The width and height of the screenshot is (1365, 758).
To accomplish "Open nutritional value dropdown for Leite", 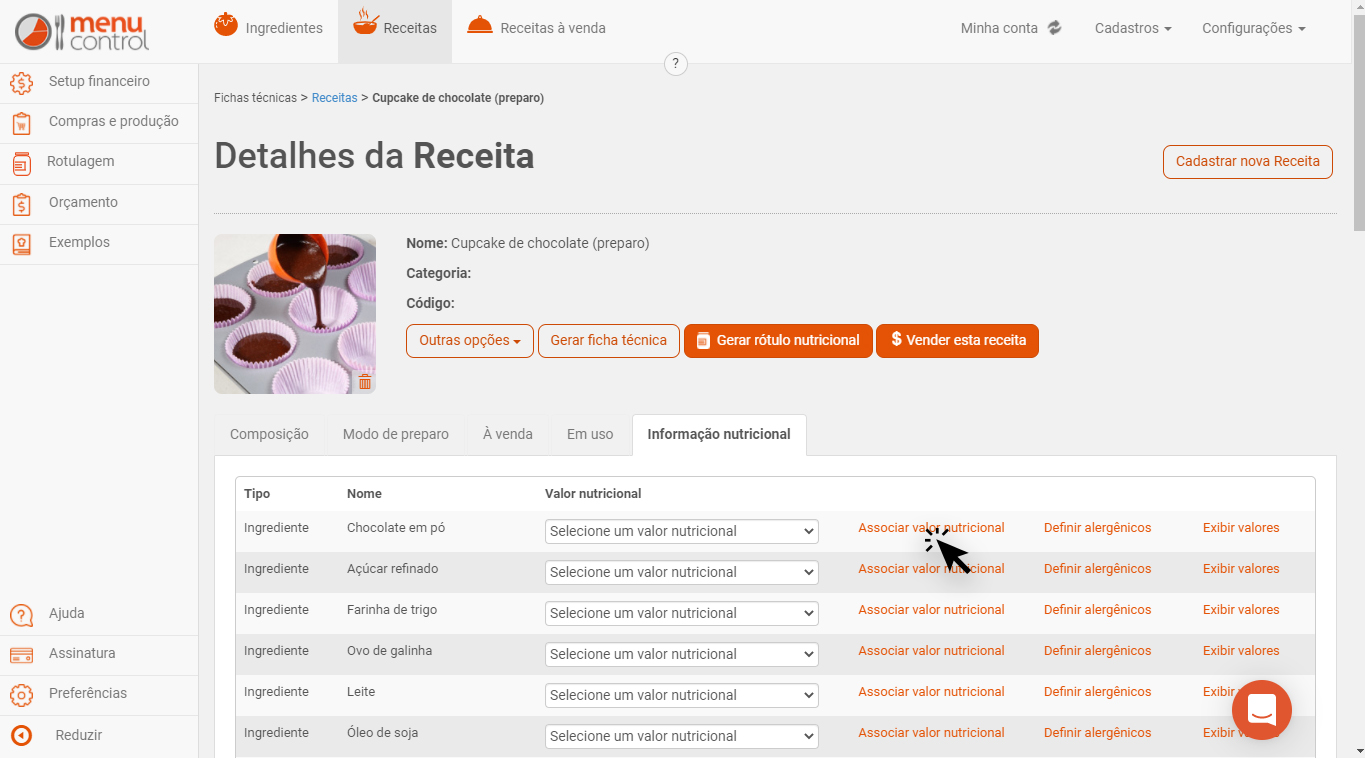I will tap(682, 695).
